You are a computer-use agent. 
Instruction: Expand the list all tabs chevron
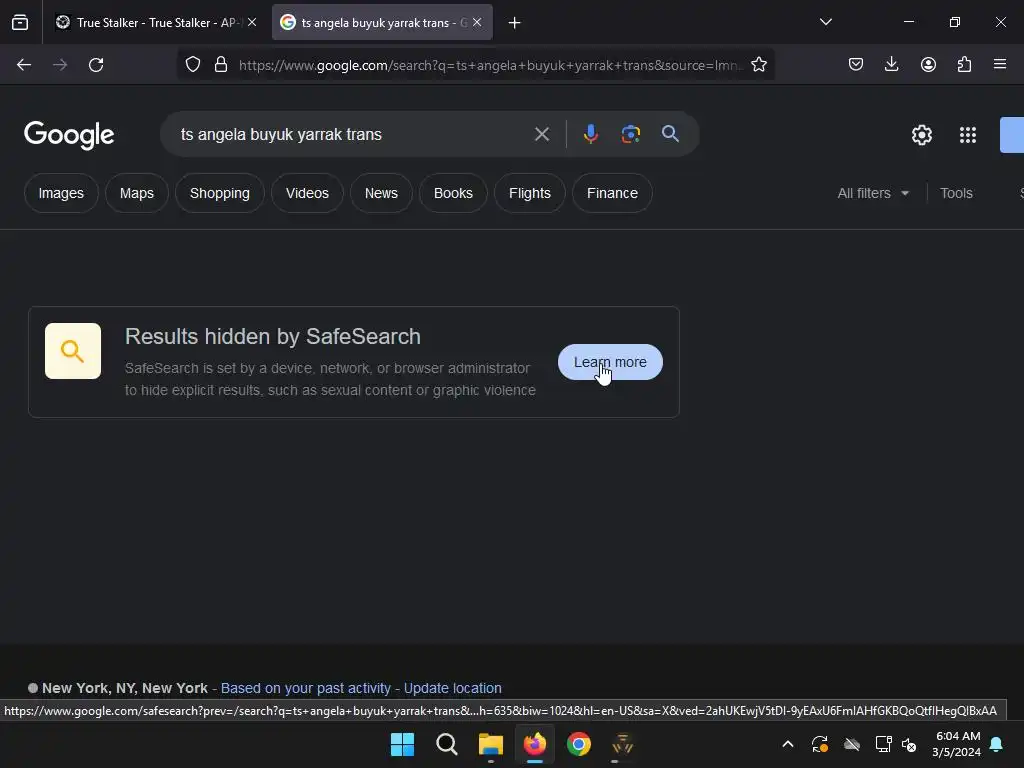pos(825,22)
